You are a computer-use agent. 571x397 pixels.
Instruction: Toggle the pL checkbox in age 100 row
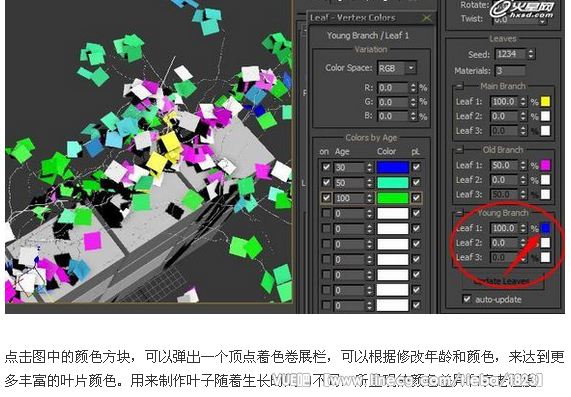[416, 198]
